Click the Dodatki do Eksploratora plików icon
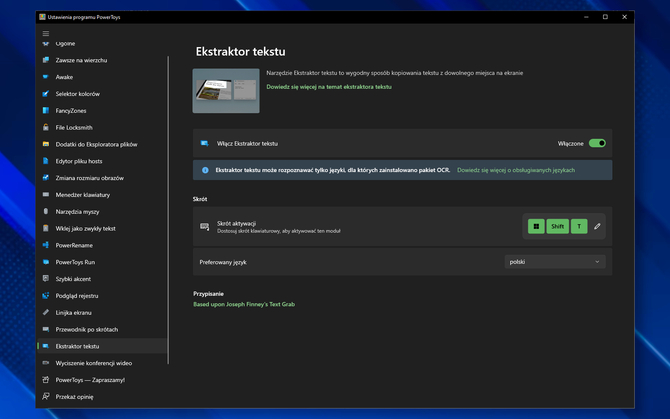The width and height of the screenshot is (670, 419). coord(46,144)
